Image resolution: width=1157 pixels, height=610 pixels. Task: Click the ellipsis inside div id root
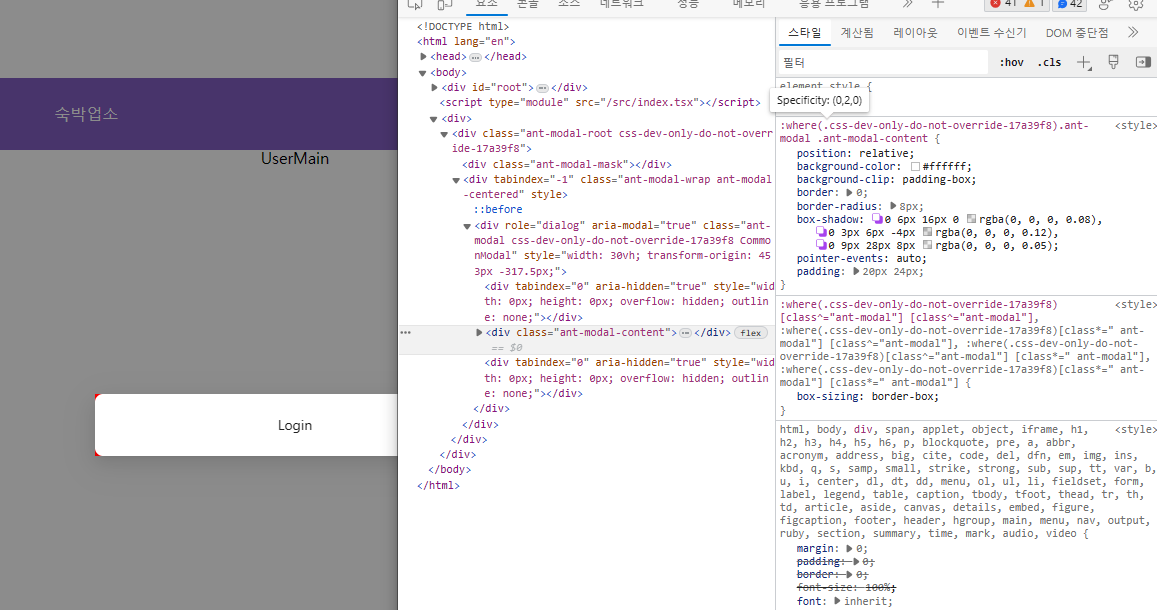click(x=542, y=88)
